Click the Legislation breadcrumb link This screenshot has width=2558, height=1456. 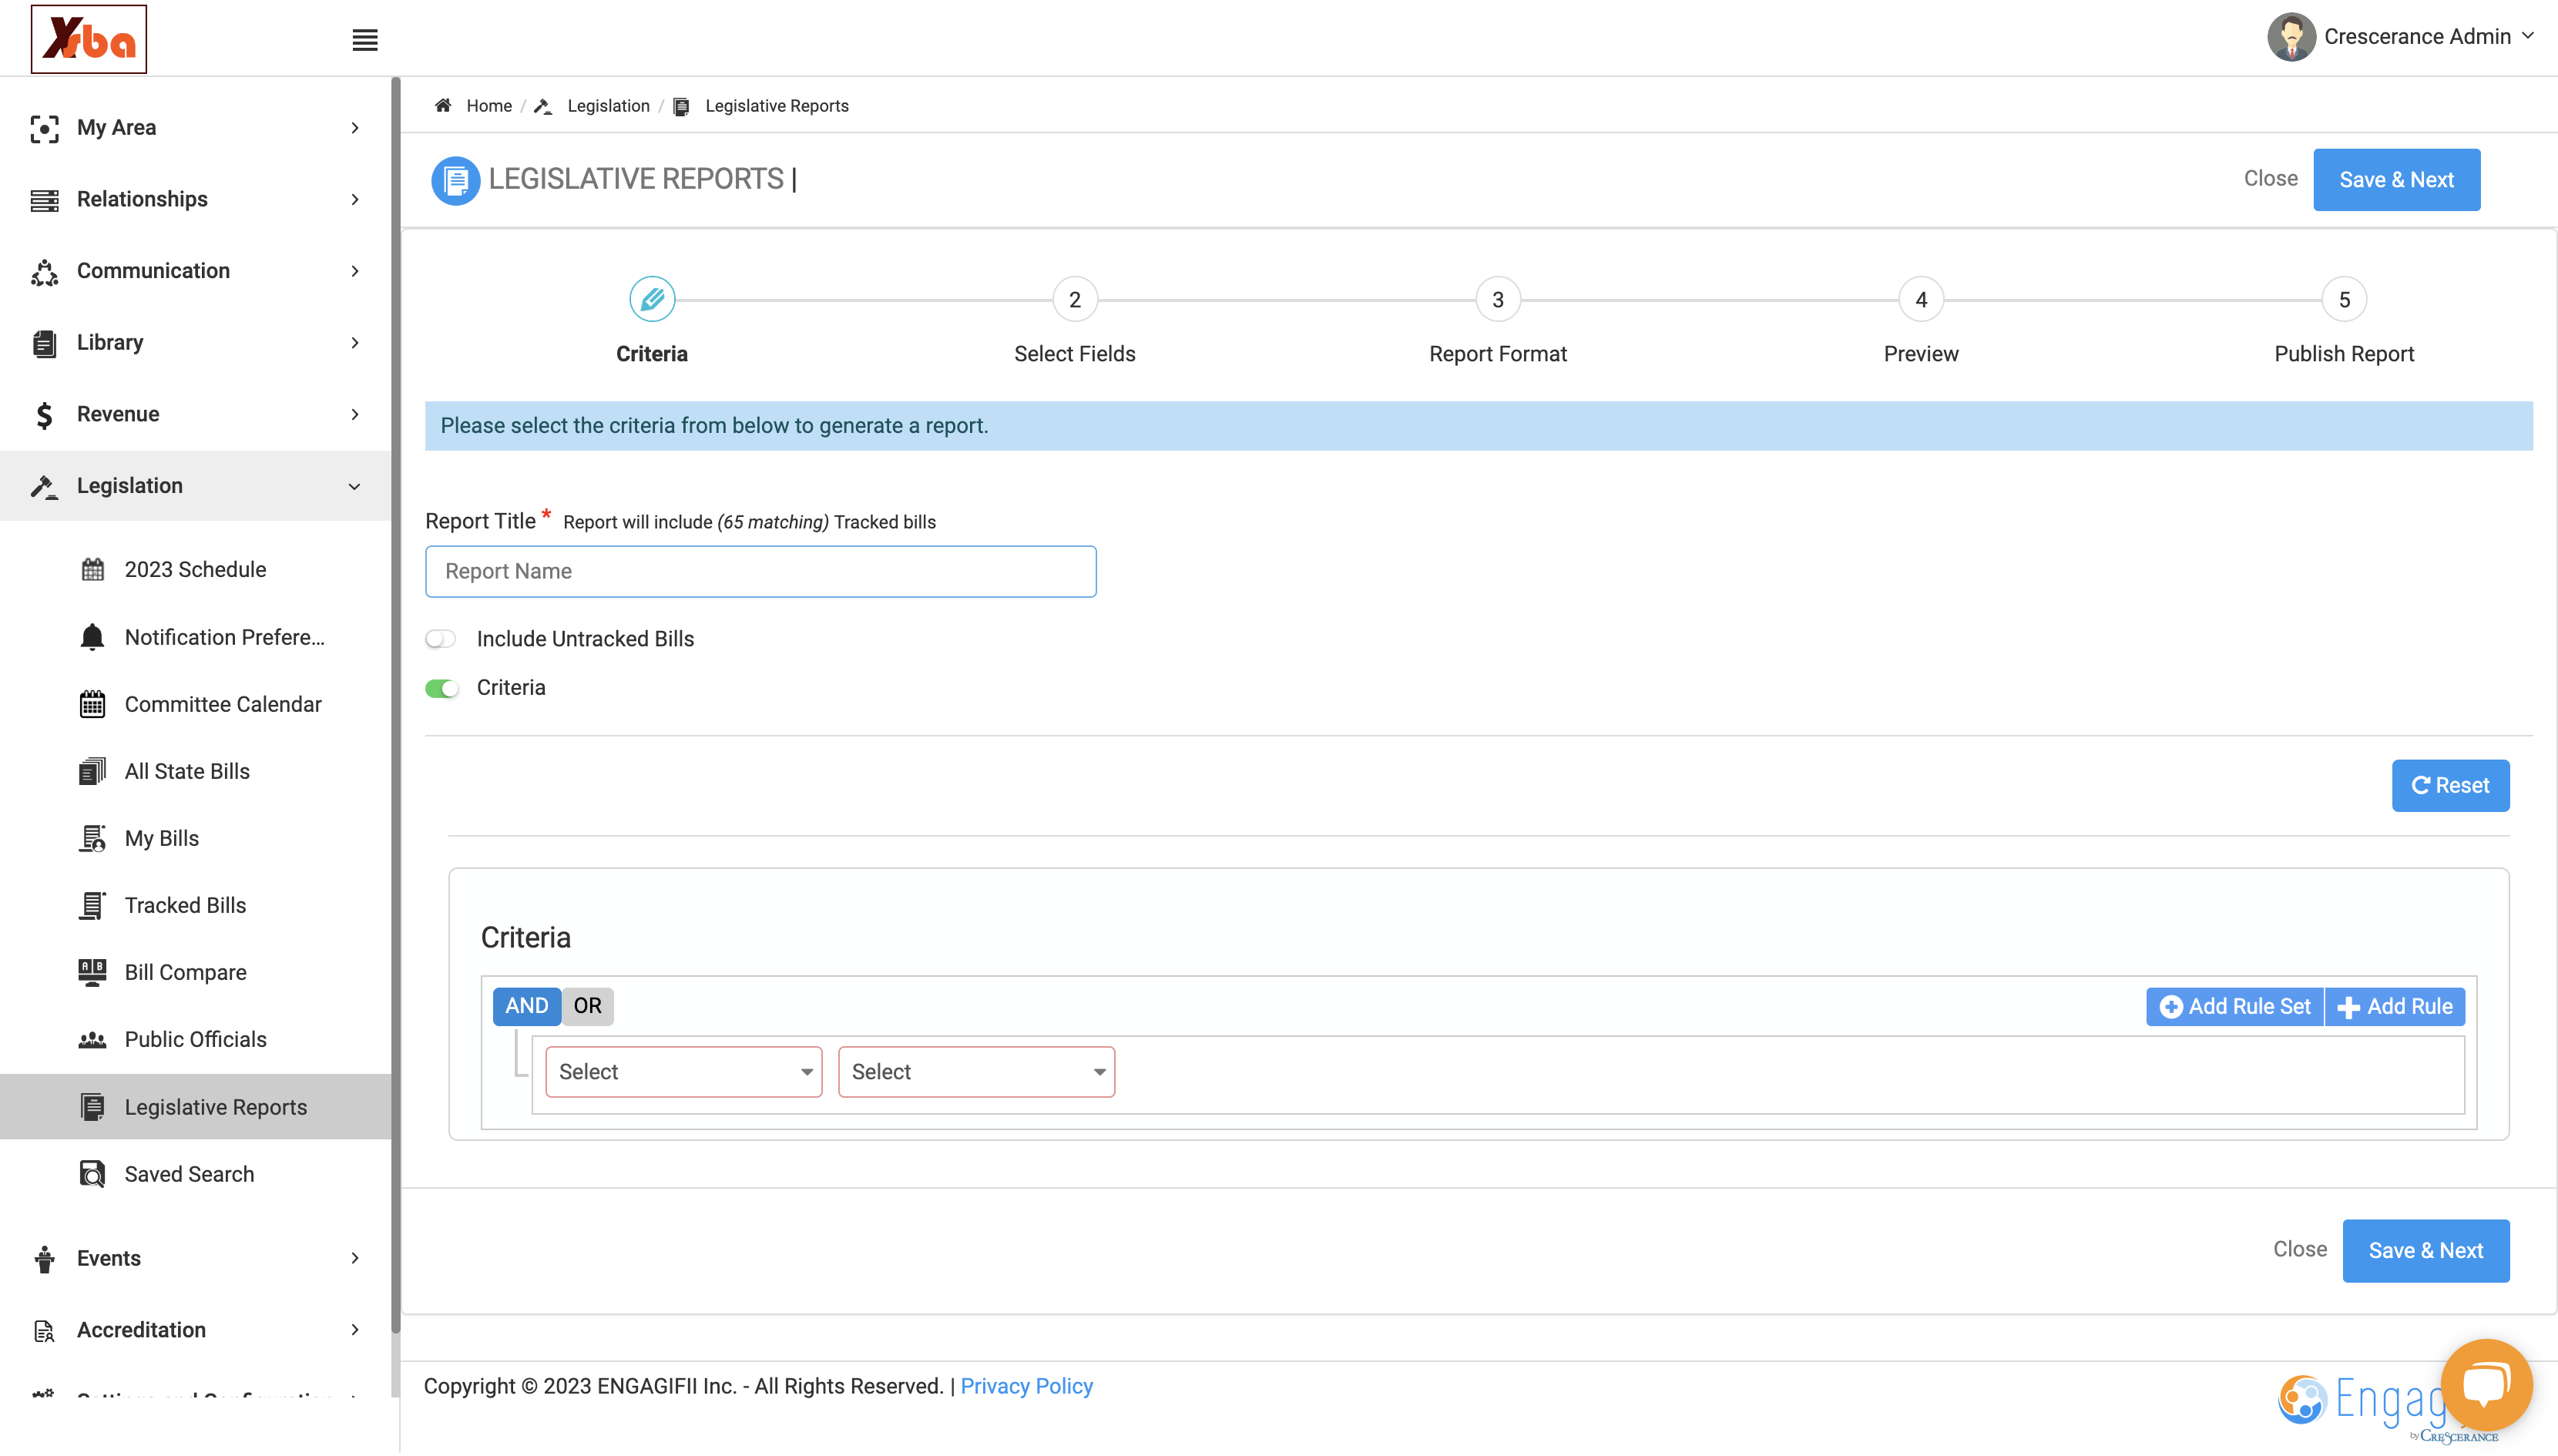point(608,106)
